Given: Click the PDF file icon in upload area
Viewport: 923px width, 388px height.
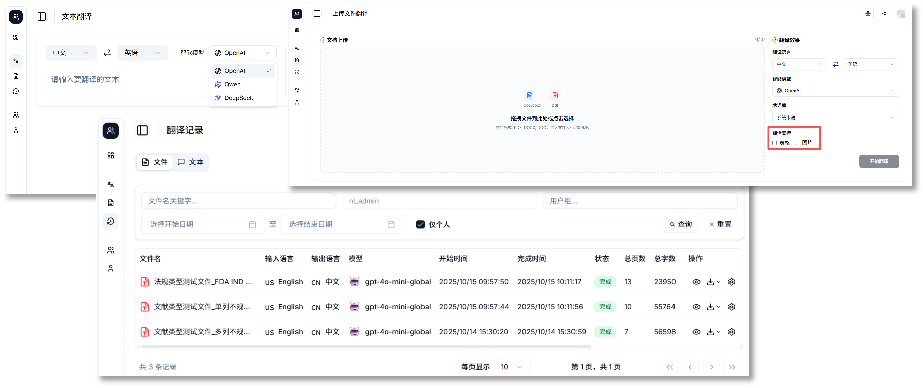Looking at the screenshot, I should click(x=555, y=95).
